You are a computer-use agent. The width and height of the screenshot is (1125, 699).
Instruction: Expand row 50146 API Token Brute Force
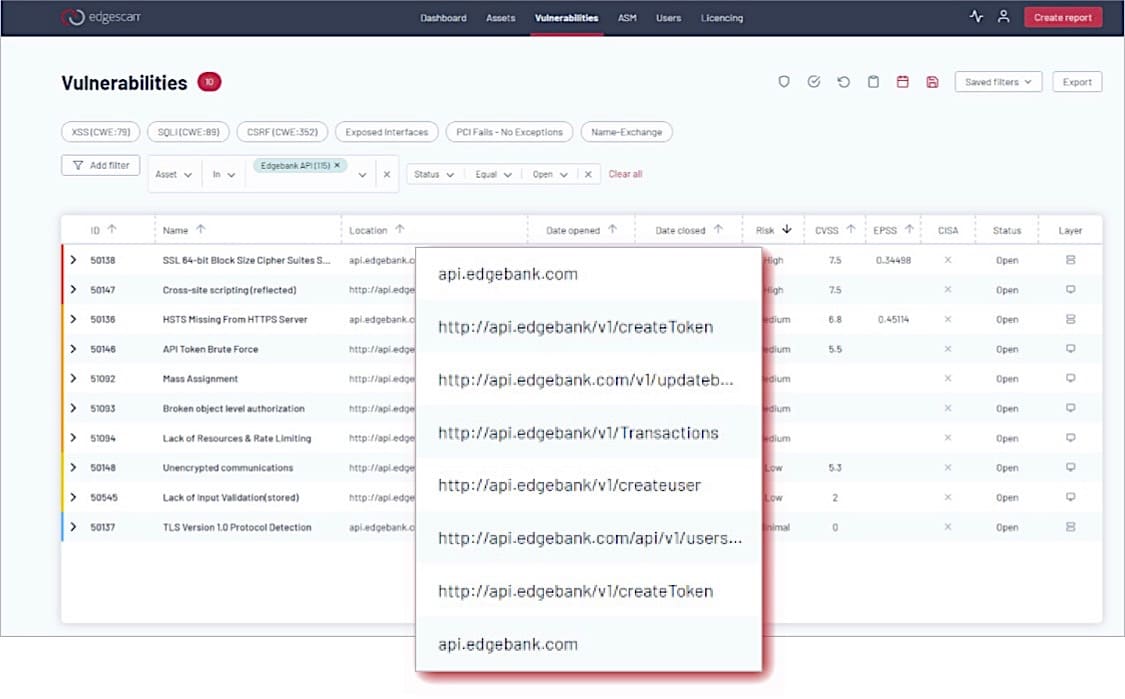73,349
